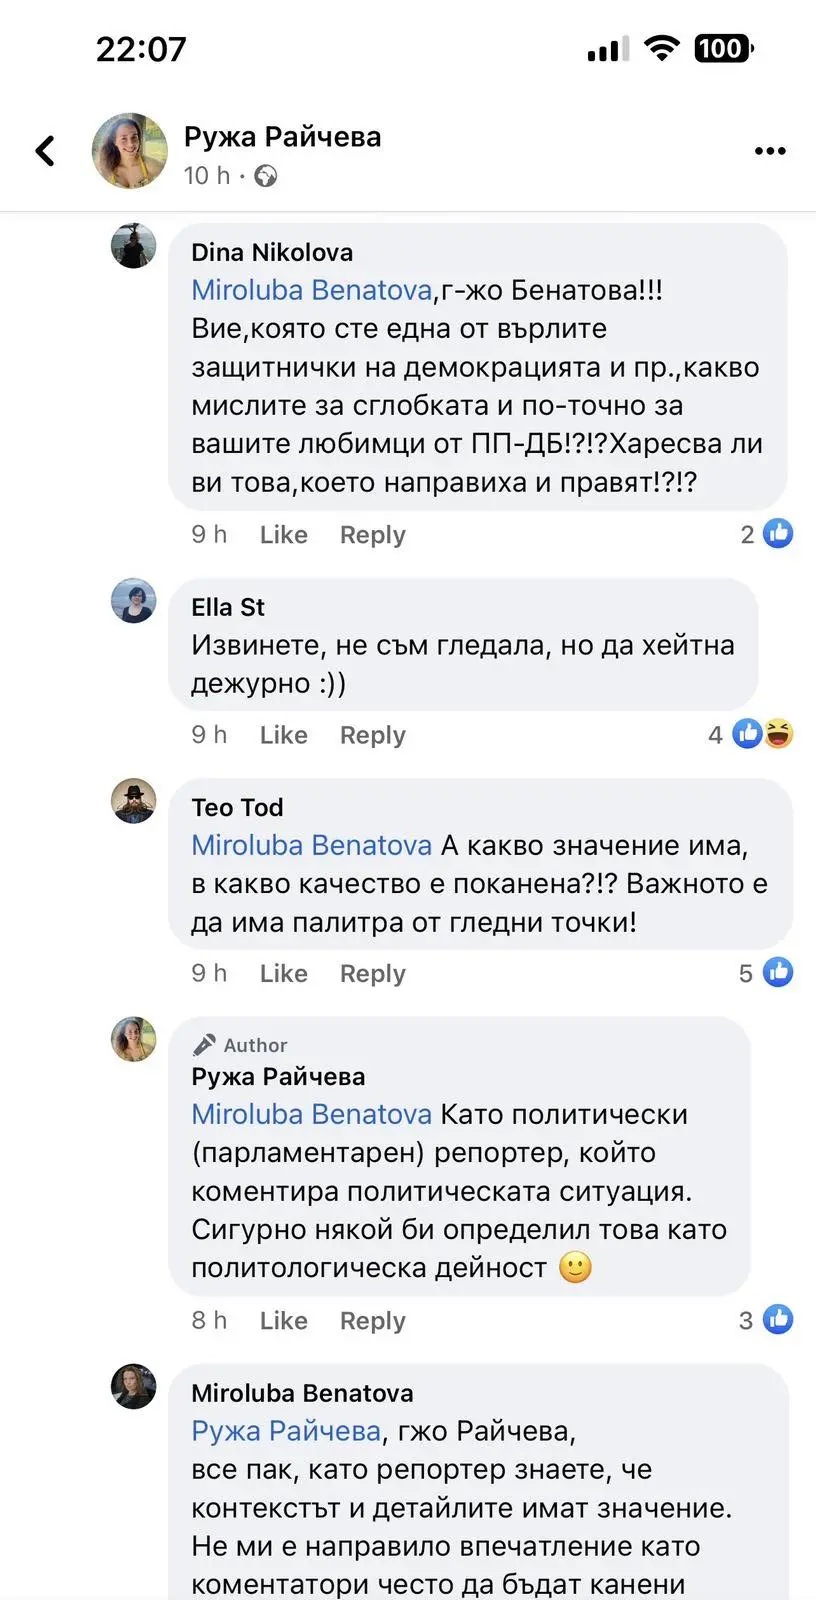Image resolution: width=816 pixels, height=1600 pixels.
Task: View like count on Dina Nikolova's comment
Action: coord(768,534)
